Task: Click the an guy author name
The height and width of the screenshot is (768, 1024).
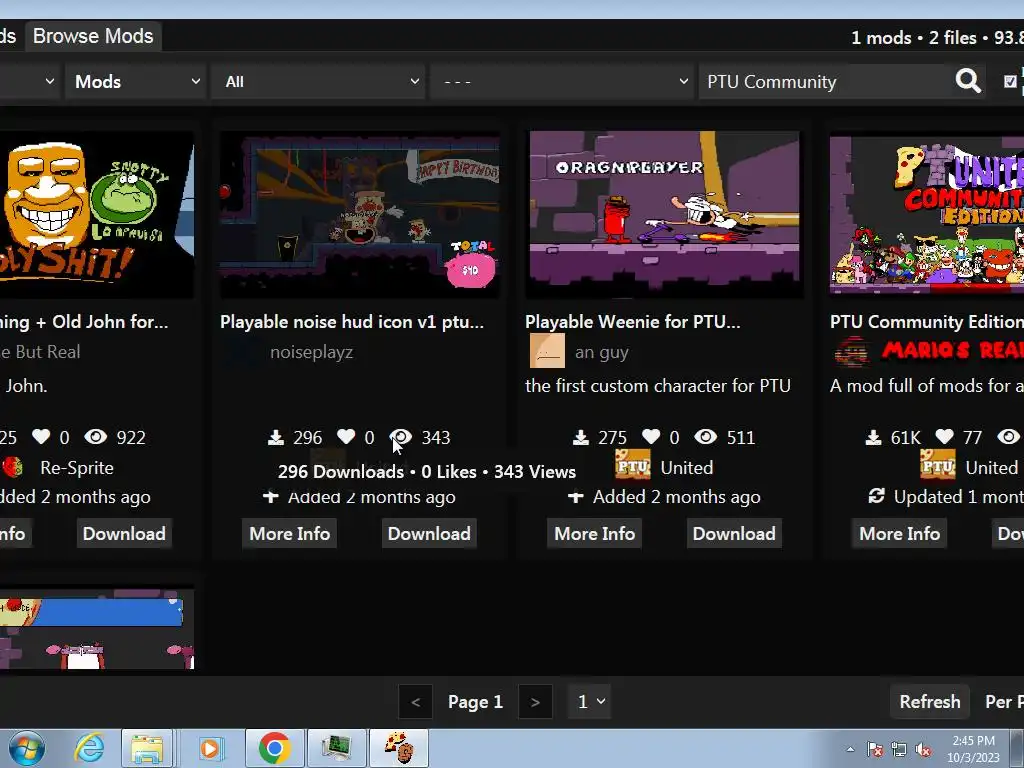Action: pos(601,352)
